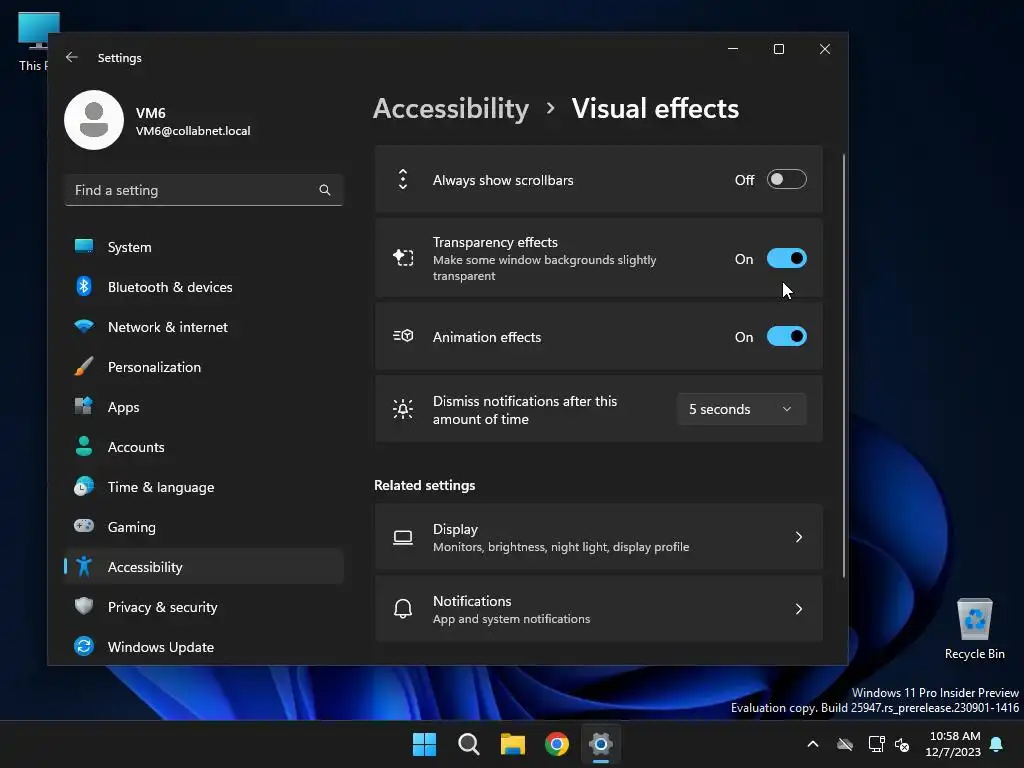Click the System monitor icon in sidebar
The width and height of the screenshot is (1024, 768).
coord(84,246)
